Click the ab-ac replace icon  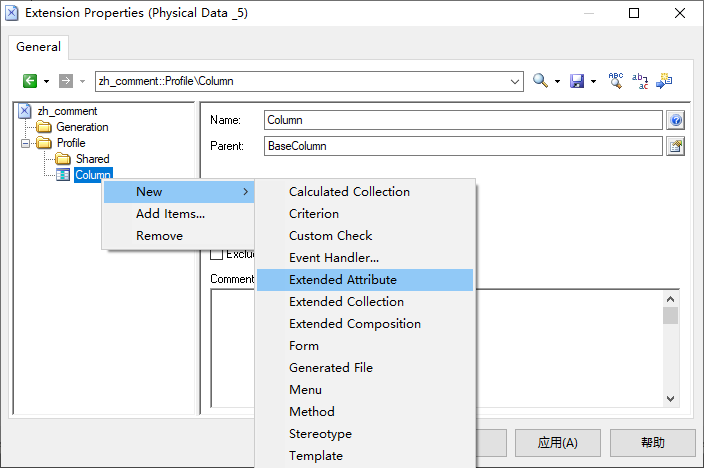click(640, 81)
